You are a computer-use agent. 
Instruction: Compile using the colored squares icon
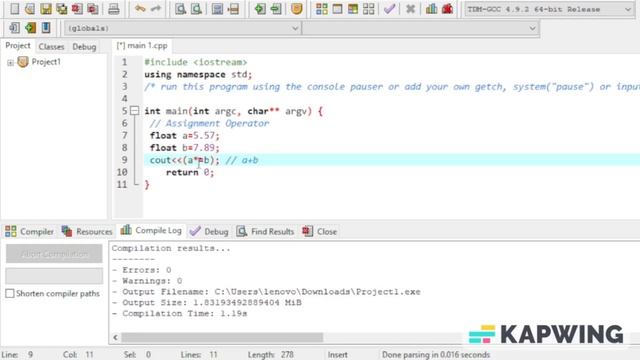[322, 9]
